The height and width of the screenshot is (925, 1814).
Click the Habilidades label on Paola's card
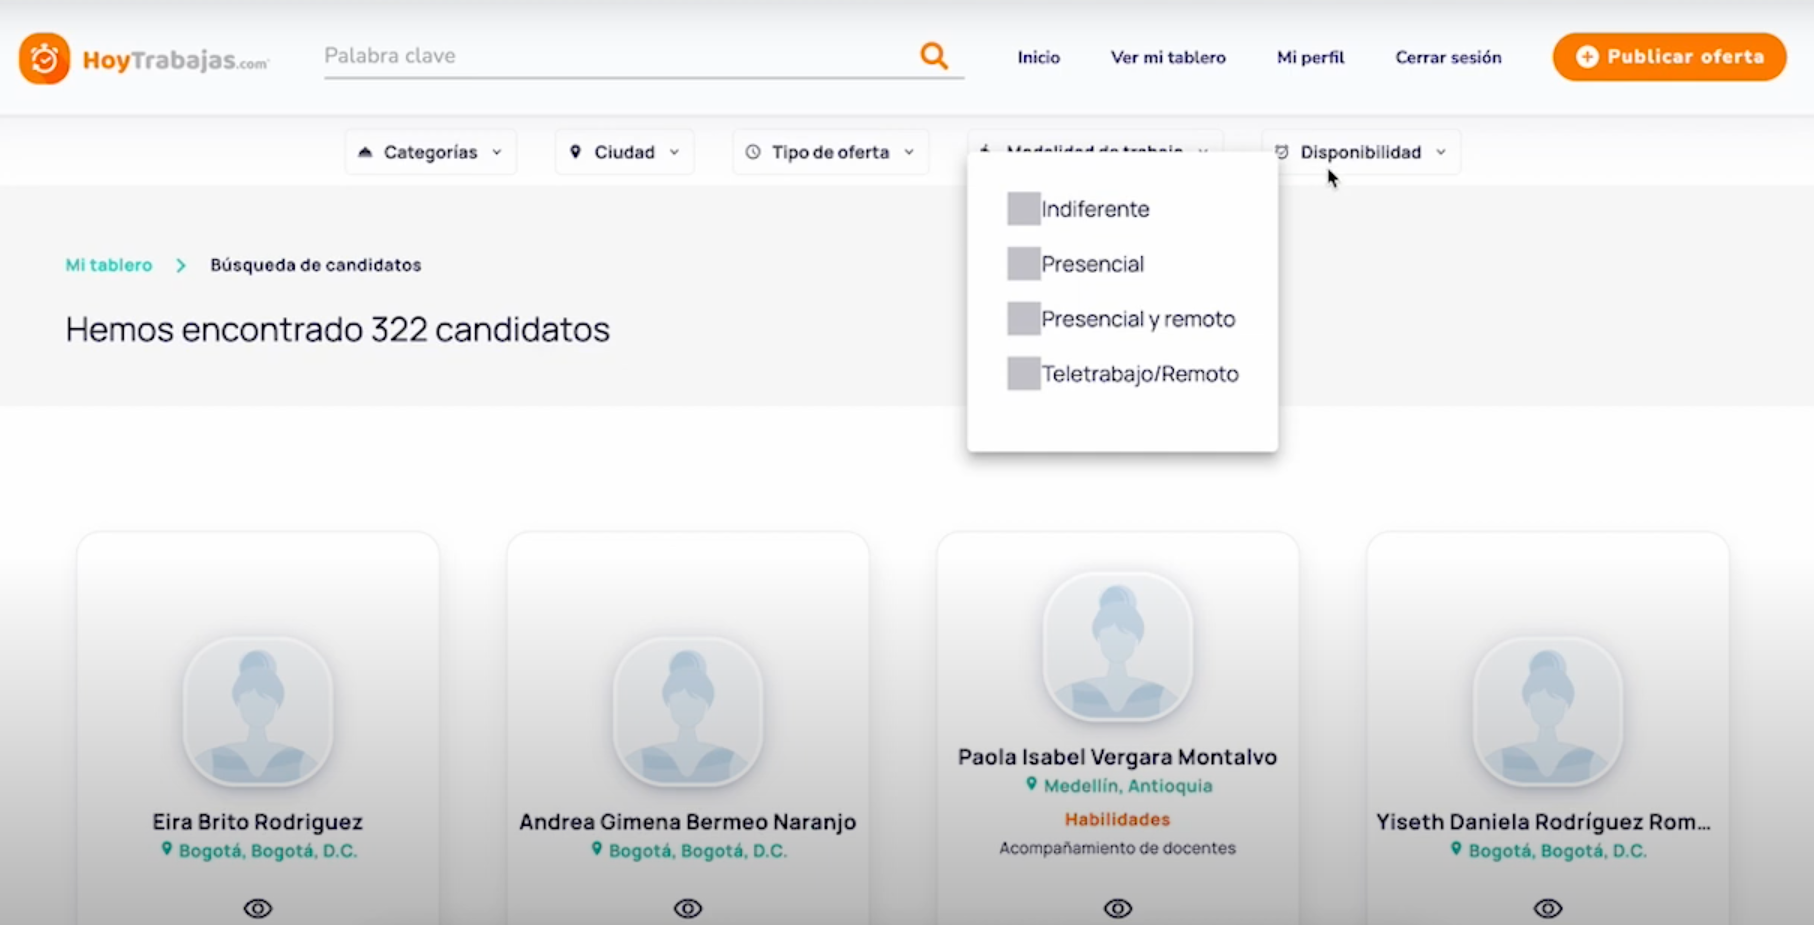point(1117,819)
